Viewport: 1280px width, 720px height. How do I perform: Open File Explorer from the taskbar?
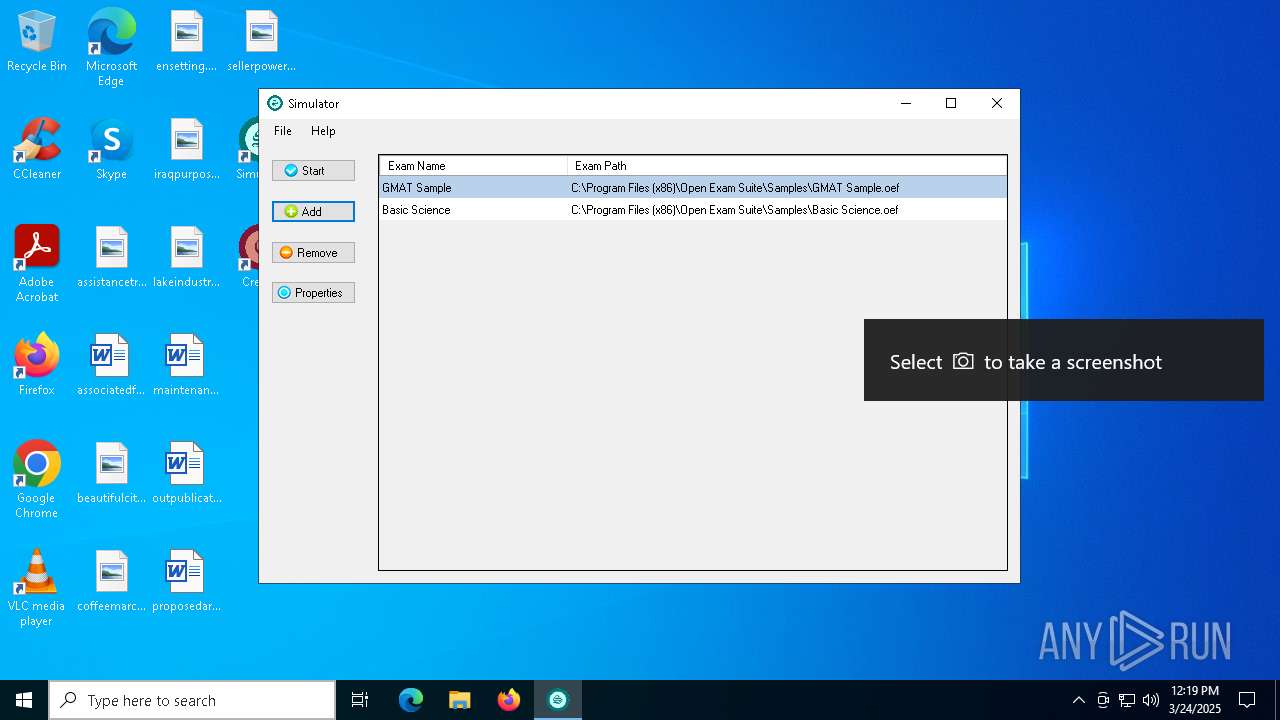tap(459, 700)
